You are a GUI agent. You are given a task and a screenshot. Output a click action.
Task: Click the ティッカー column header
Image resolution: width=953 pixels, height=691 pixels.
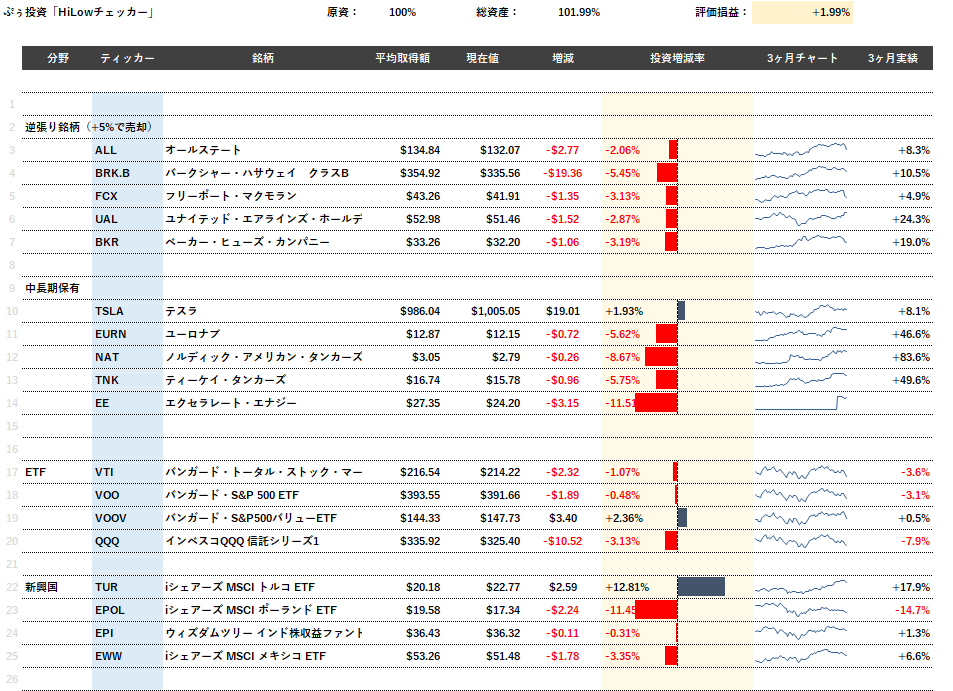point(127,58)
